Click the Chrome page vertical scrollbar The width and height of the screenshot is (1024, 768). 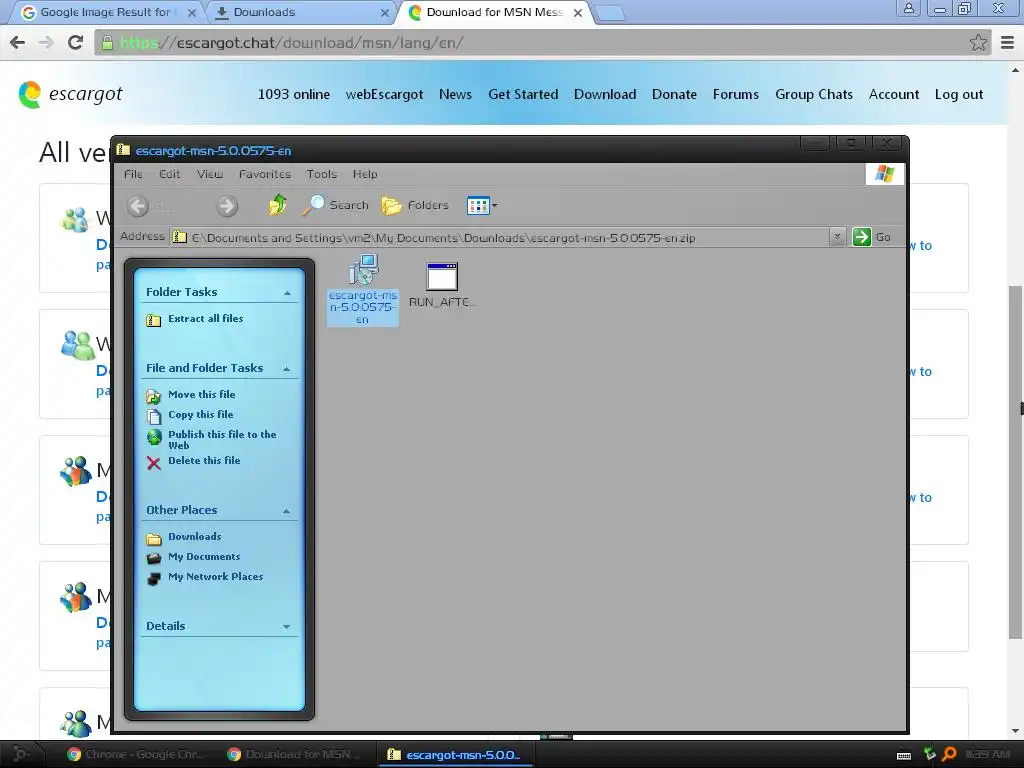pyautogui.click(x=1016, y=462)
